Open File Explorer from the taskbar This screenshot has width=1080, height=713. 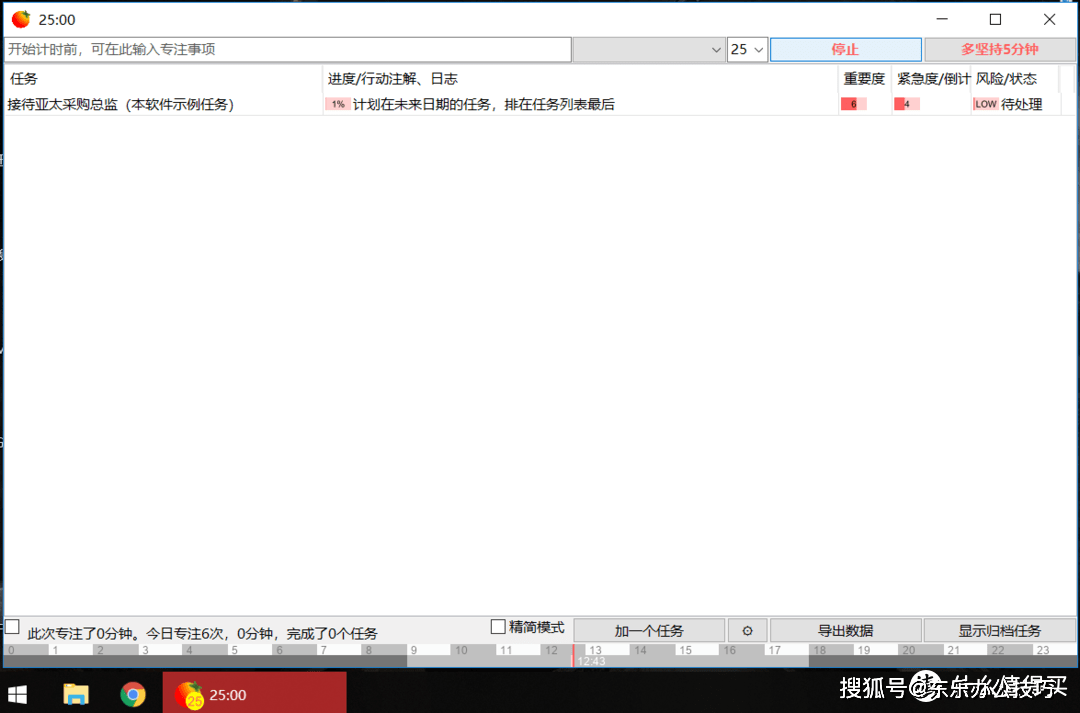77,694
